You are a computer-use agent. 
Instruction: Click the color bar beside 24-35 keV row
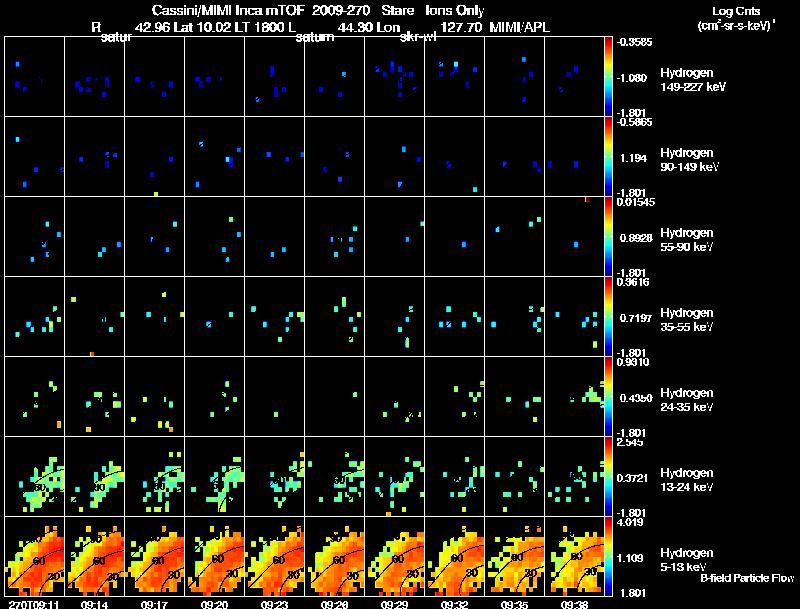click(x=608, y=397)
